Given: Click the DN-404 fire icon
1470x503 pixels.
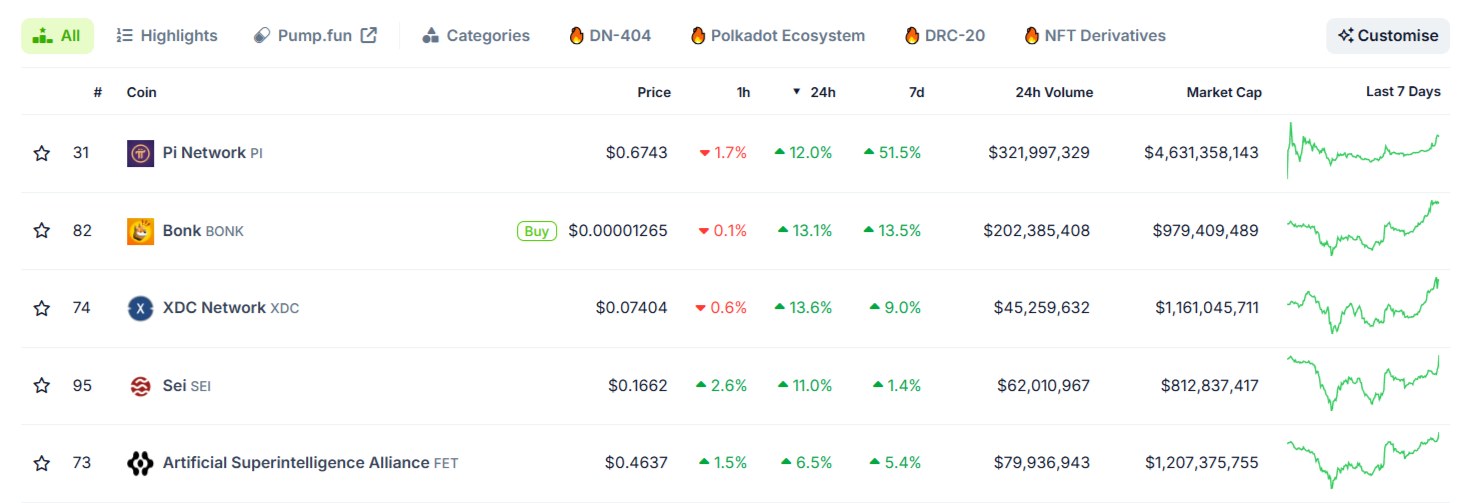Looking at the screenshot, I should (576, 36).
